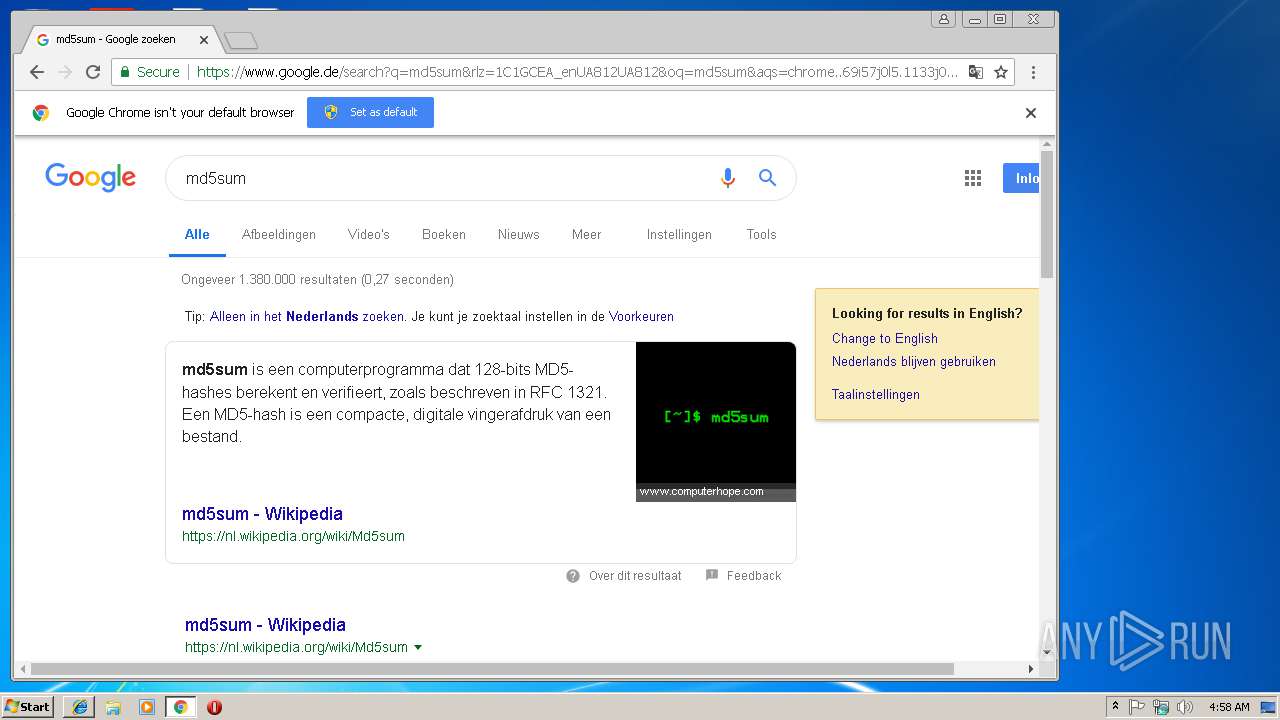Screen dimensions: 1280x720
Task: Open the Instellingen menu
Action: [x=679, y=234]
